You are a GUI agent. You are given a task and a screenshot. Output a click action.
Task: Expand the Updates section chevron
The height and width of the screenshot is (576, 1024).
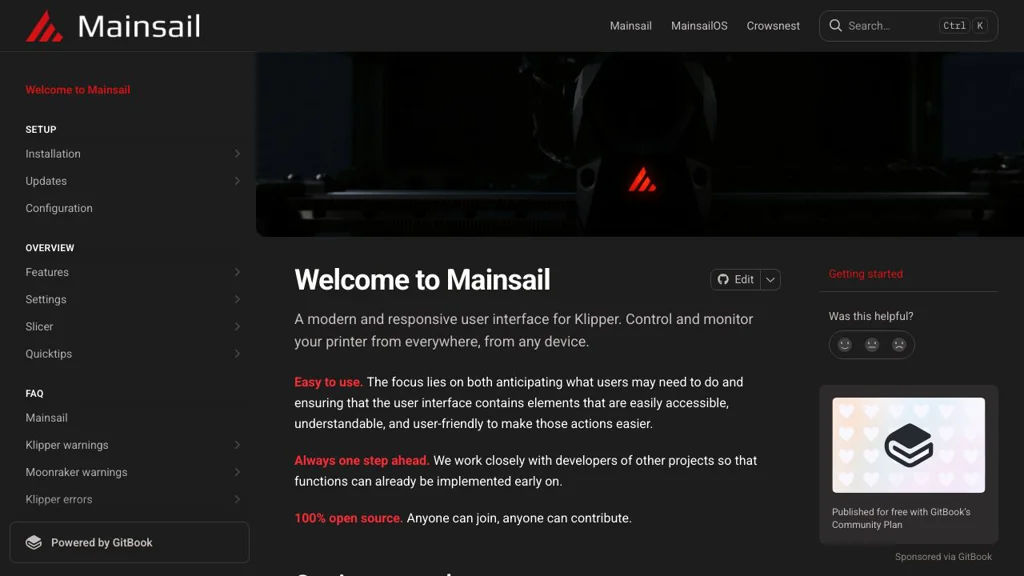point(237,181)
